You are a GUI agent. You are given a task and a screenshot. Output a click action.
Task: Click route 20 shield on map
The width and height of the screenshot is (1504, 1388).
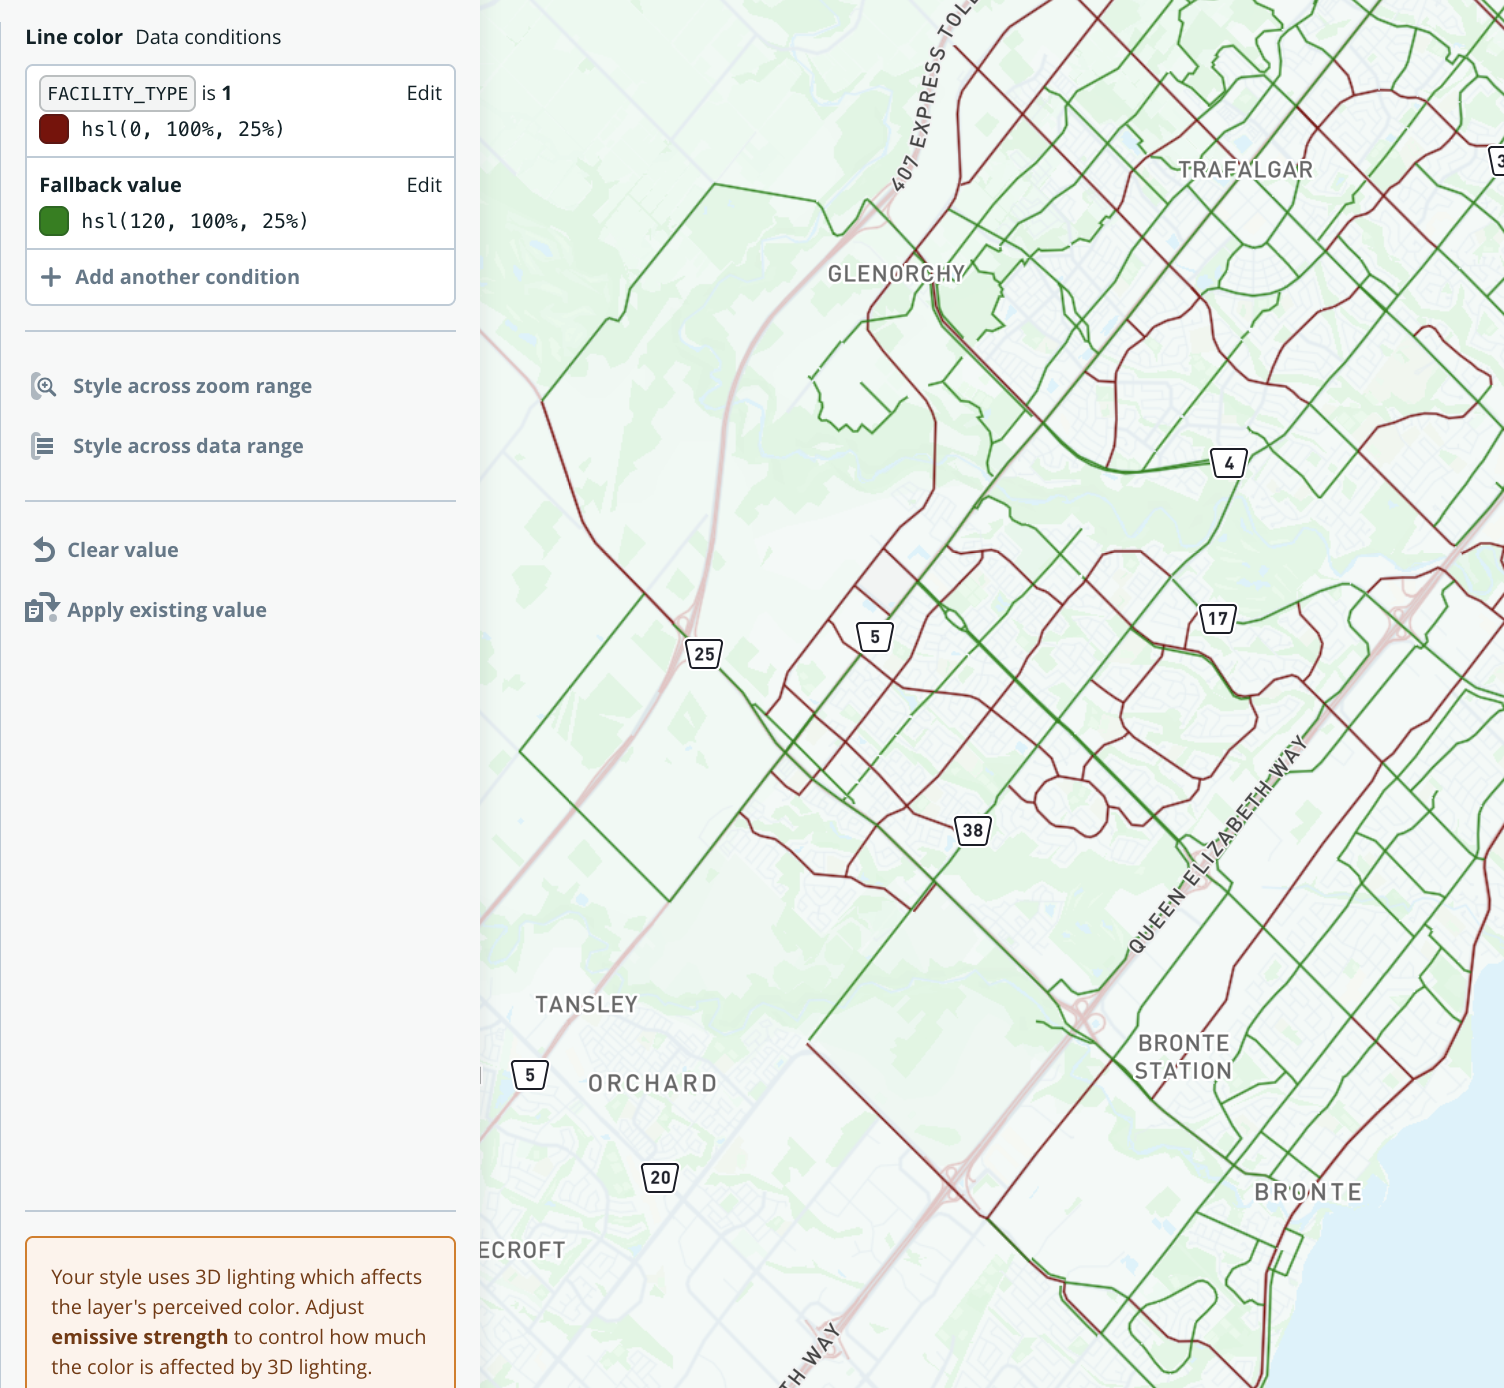[x=660, y=1177]
